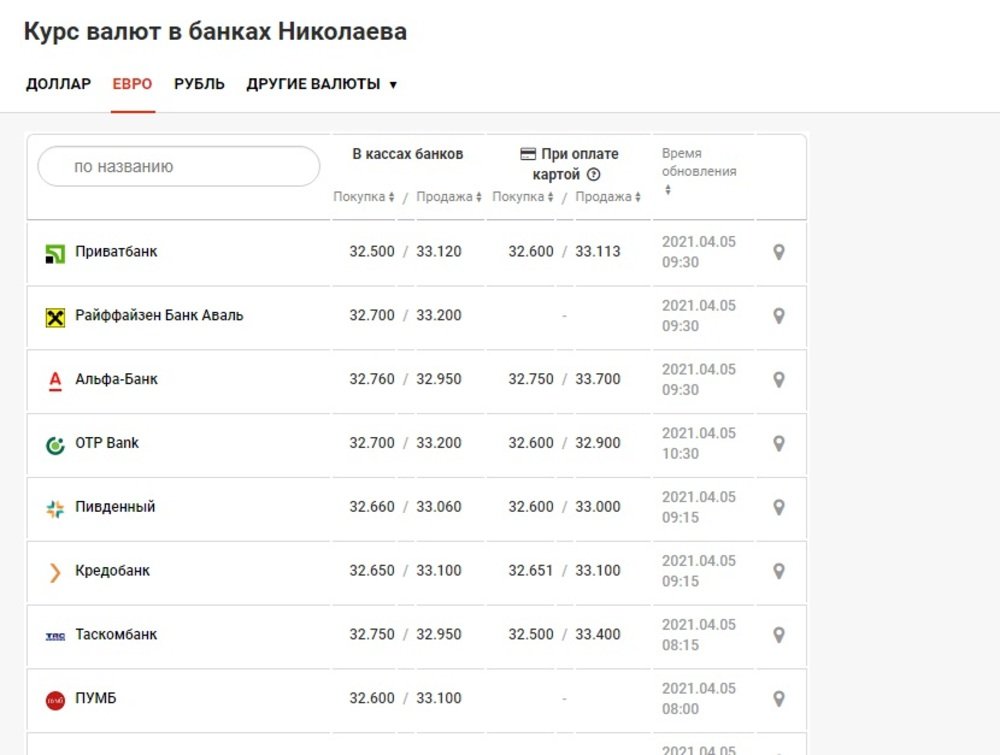Click the Райффайзен Банк Аваль yellow logo
Viewport: 1000px width, 755px height.
click(x=55, y=318)
